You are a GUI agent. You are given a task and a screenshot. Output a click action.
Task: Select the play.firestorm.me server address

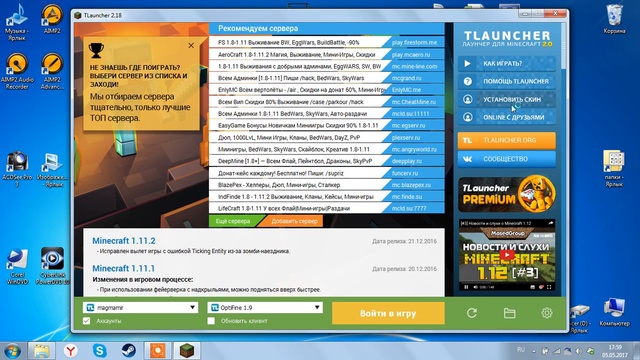(x=414, y=42)
